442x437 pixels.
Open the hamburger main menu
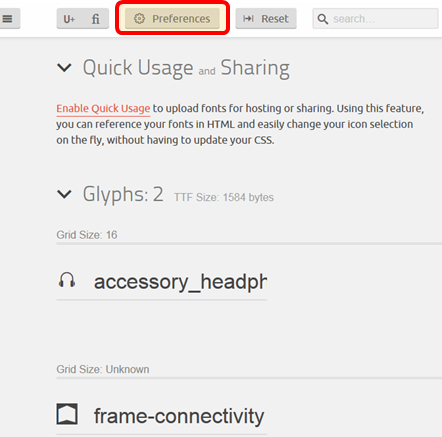8,19
